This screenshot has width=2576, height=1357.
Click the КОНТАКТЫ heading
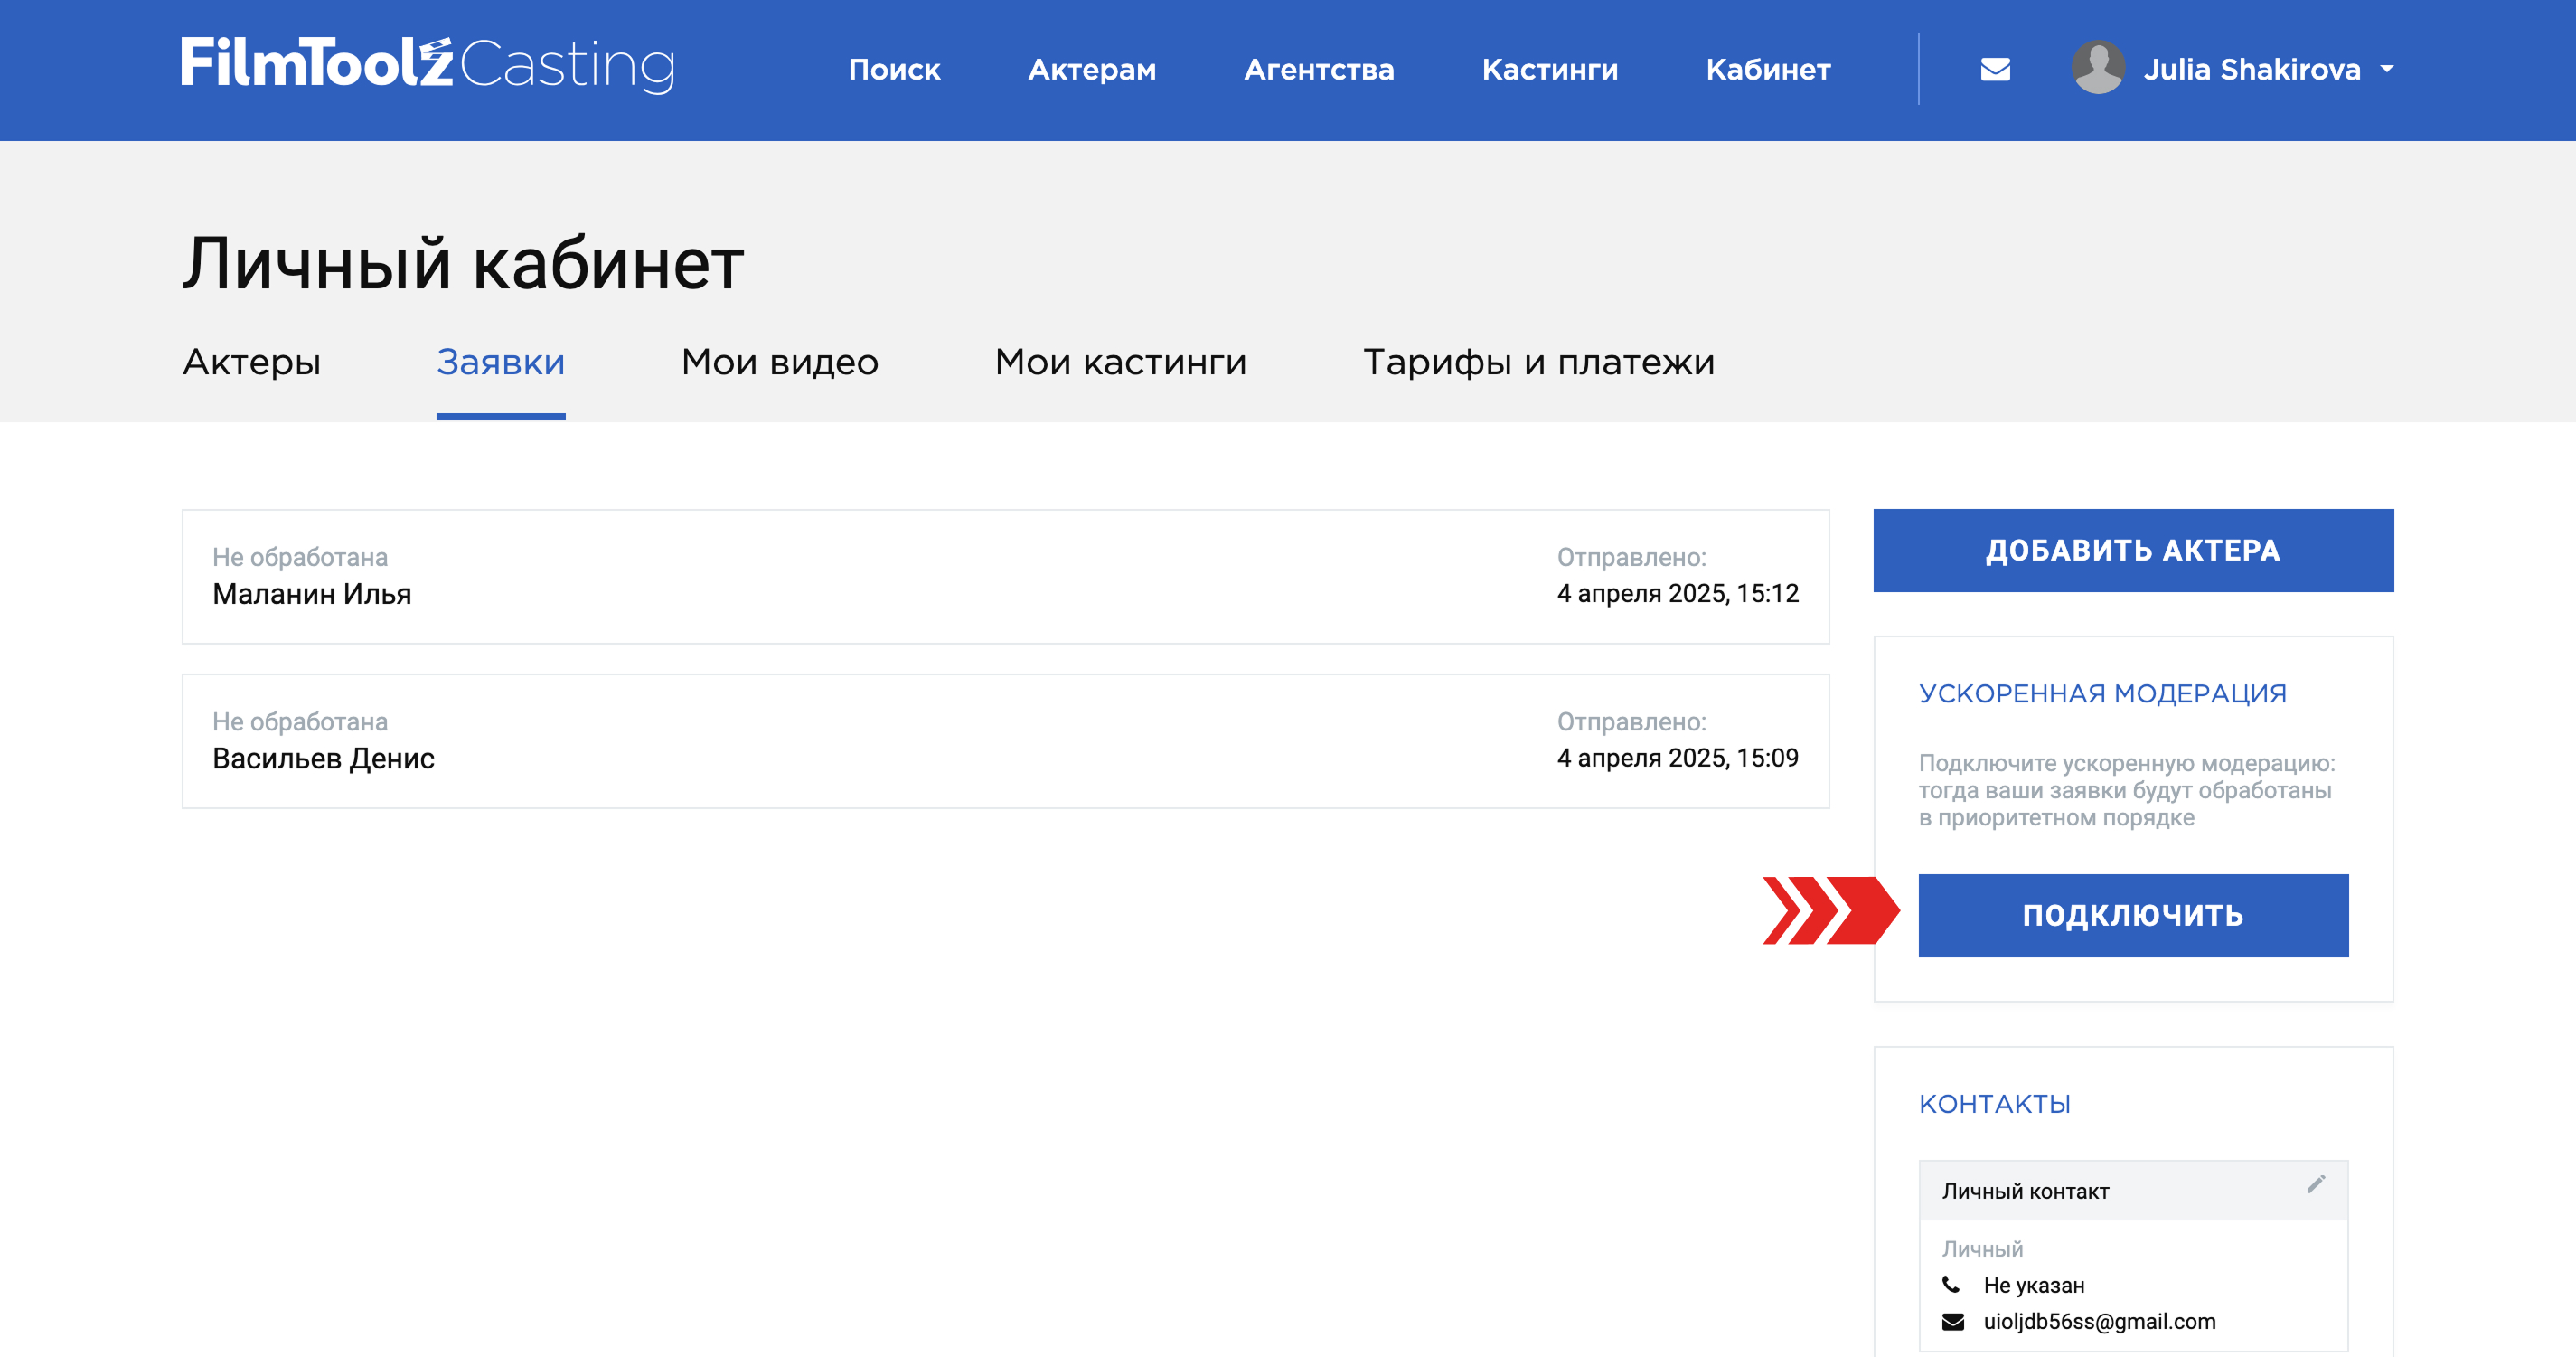click(x=1994, y=1104)
